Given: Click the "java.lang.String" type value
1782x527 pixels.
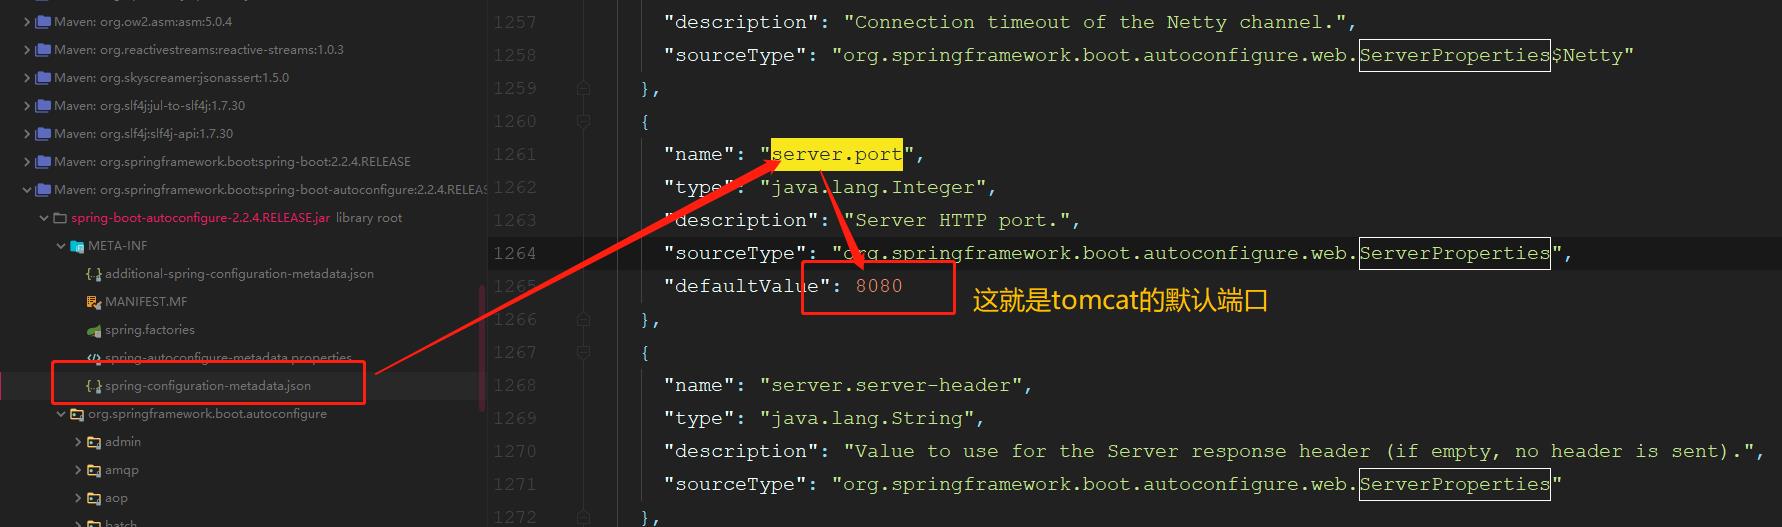Looking at the screenshot, I should tap(866, 418).
